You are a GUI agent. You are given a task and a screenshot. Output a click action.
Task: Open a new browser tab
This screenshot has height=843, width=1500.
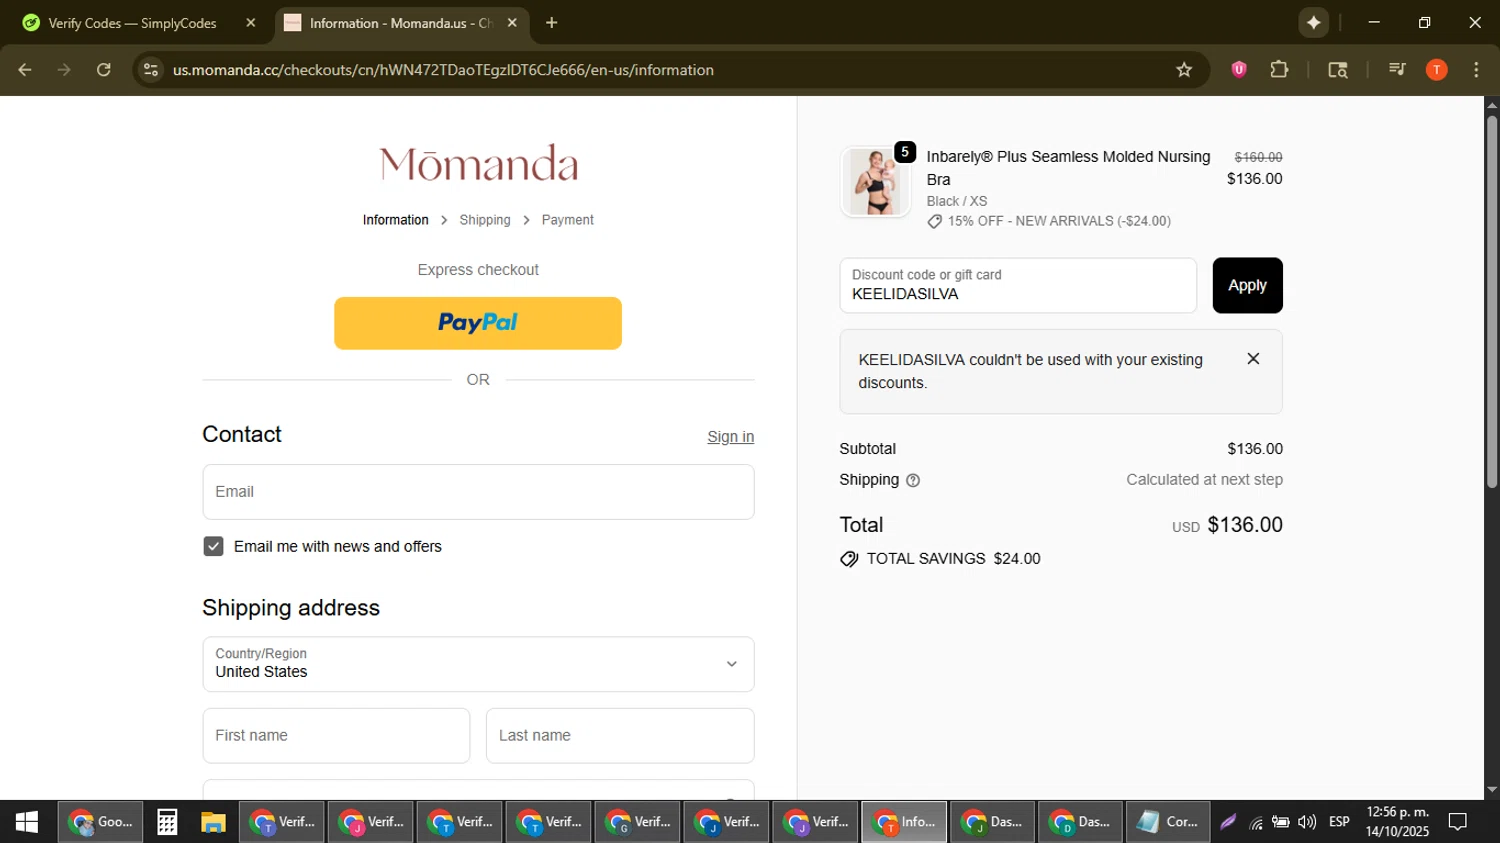[x=551, y=22]
